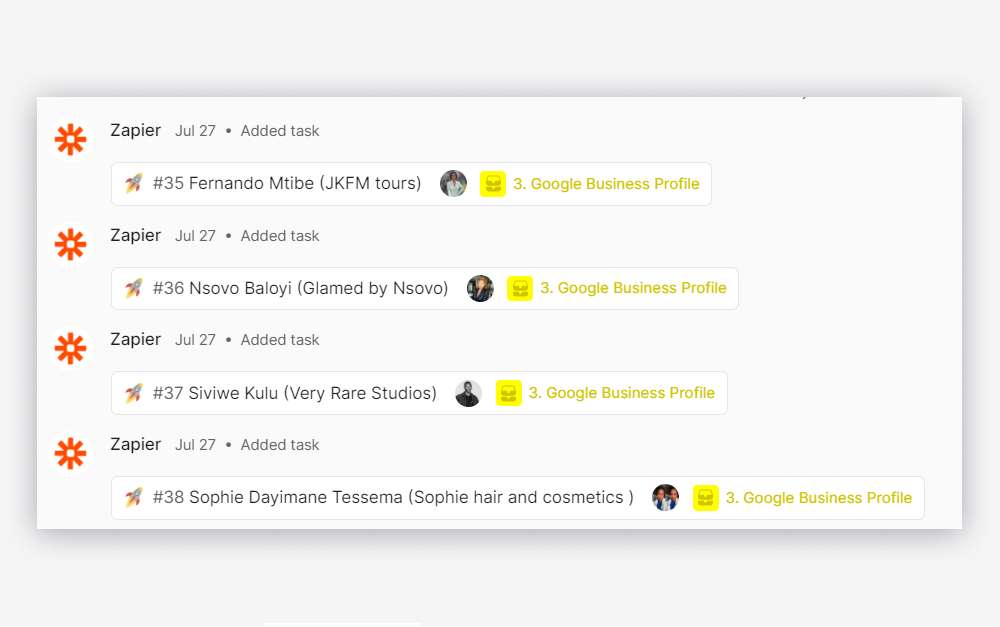The height and width of the screenshot is (627, 1000).
Task: Open assignee avatar on Nsovo Baloyi task
Action: click(x=481, y=288)
